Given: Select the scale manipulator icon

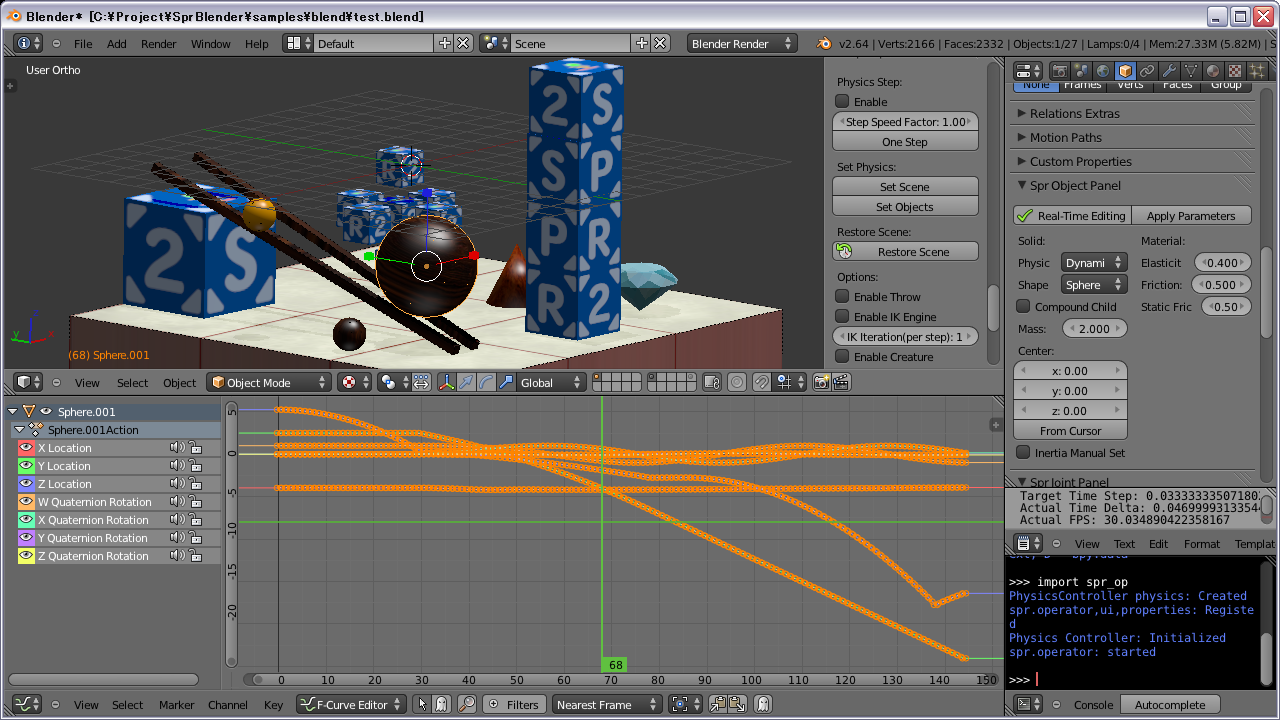Looking at the screenshot, I should tap(506, 382).
